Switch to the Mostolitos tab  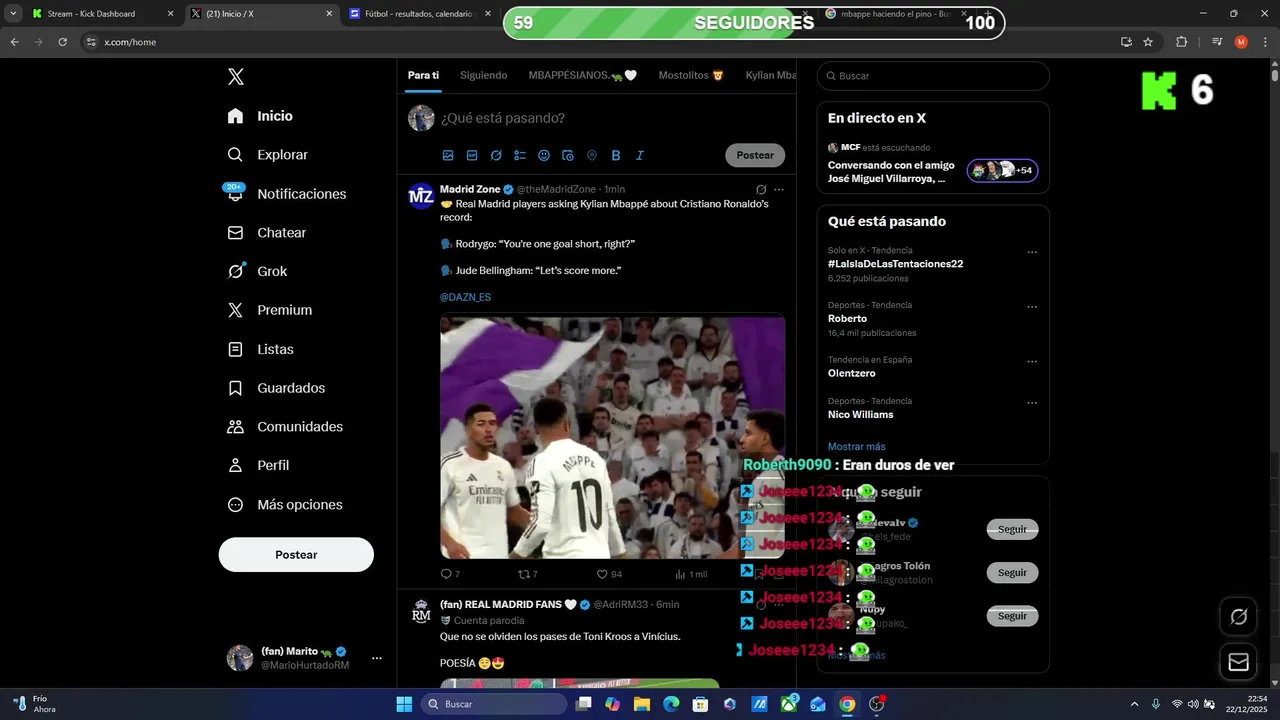tap(691, 75)
